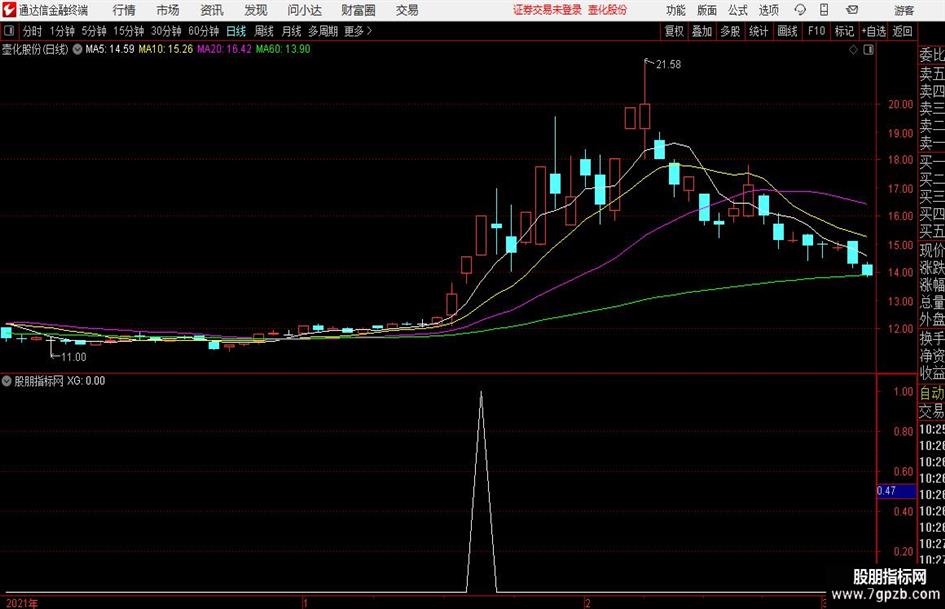Image resolution: width=945 pixels, height=609 pixels.
Task: Click the 叠加 overlay button
Action: [702, 31]
